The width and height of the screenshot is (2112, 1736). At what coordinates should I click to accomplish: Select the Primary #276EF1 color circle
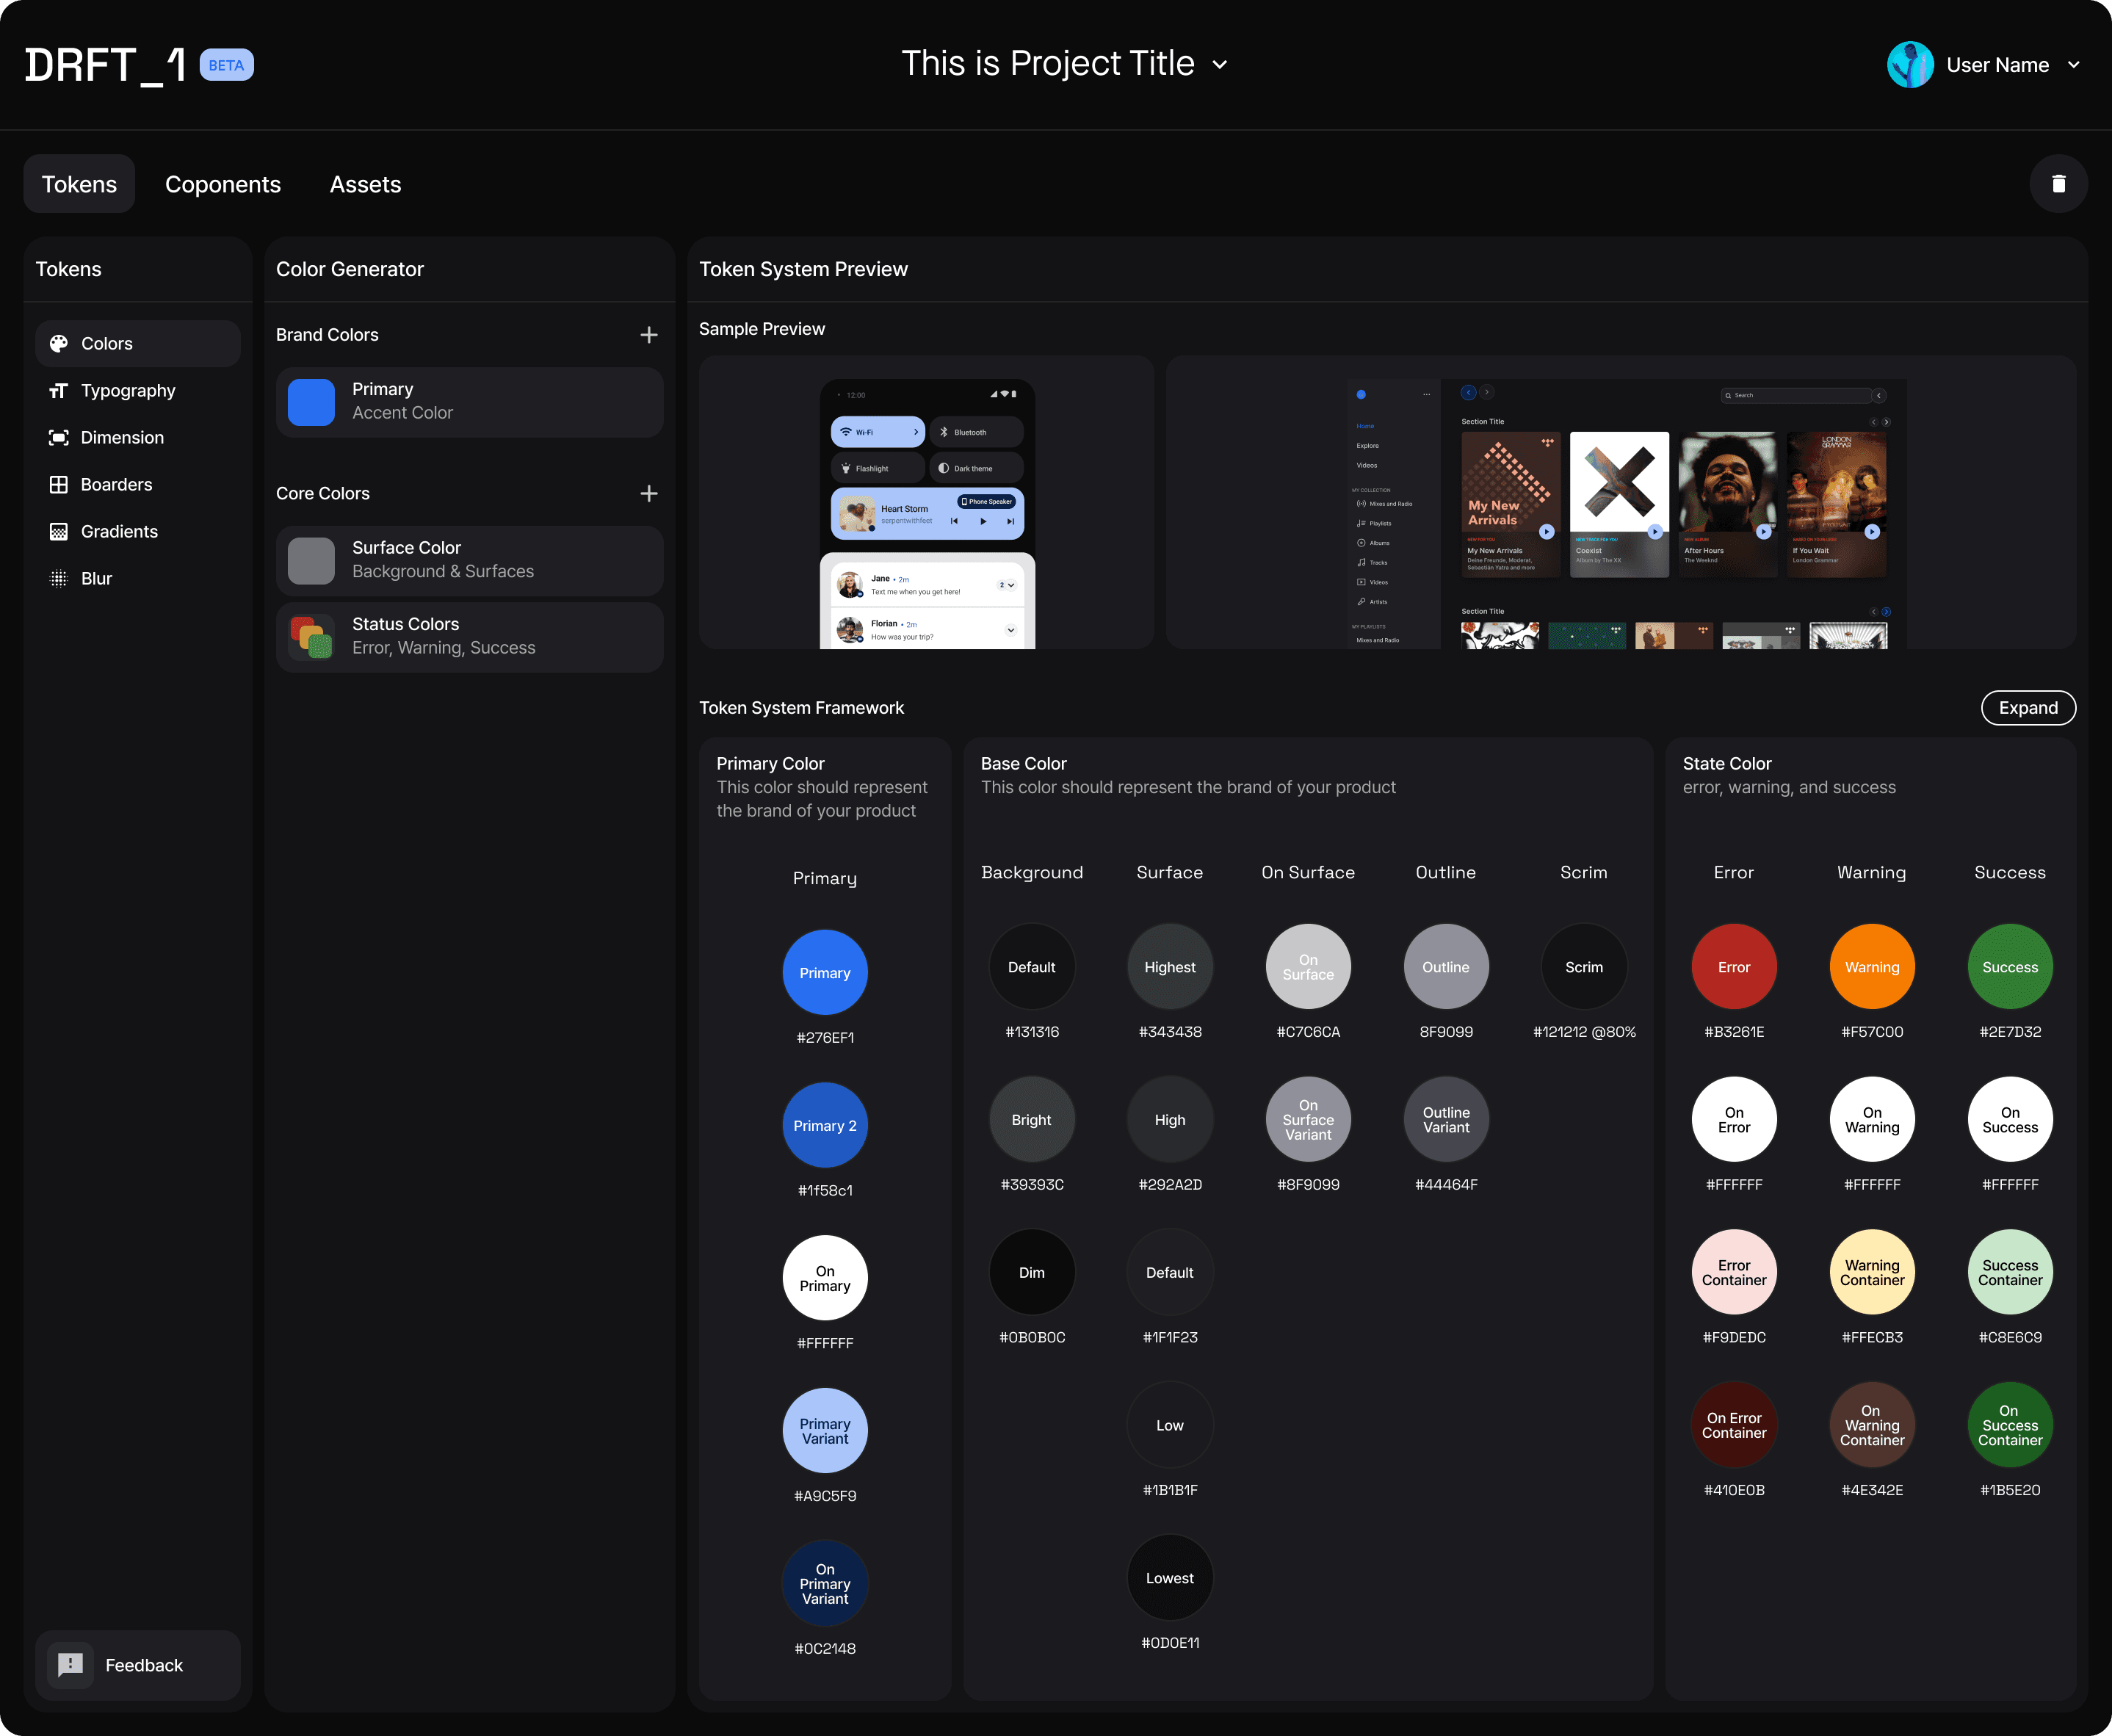(825, 973)
